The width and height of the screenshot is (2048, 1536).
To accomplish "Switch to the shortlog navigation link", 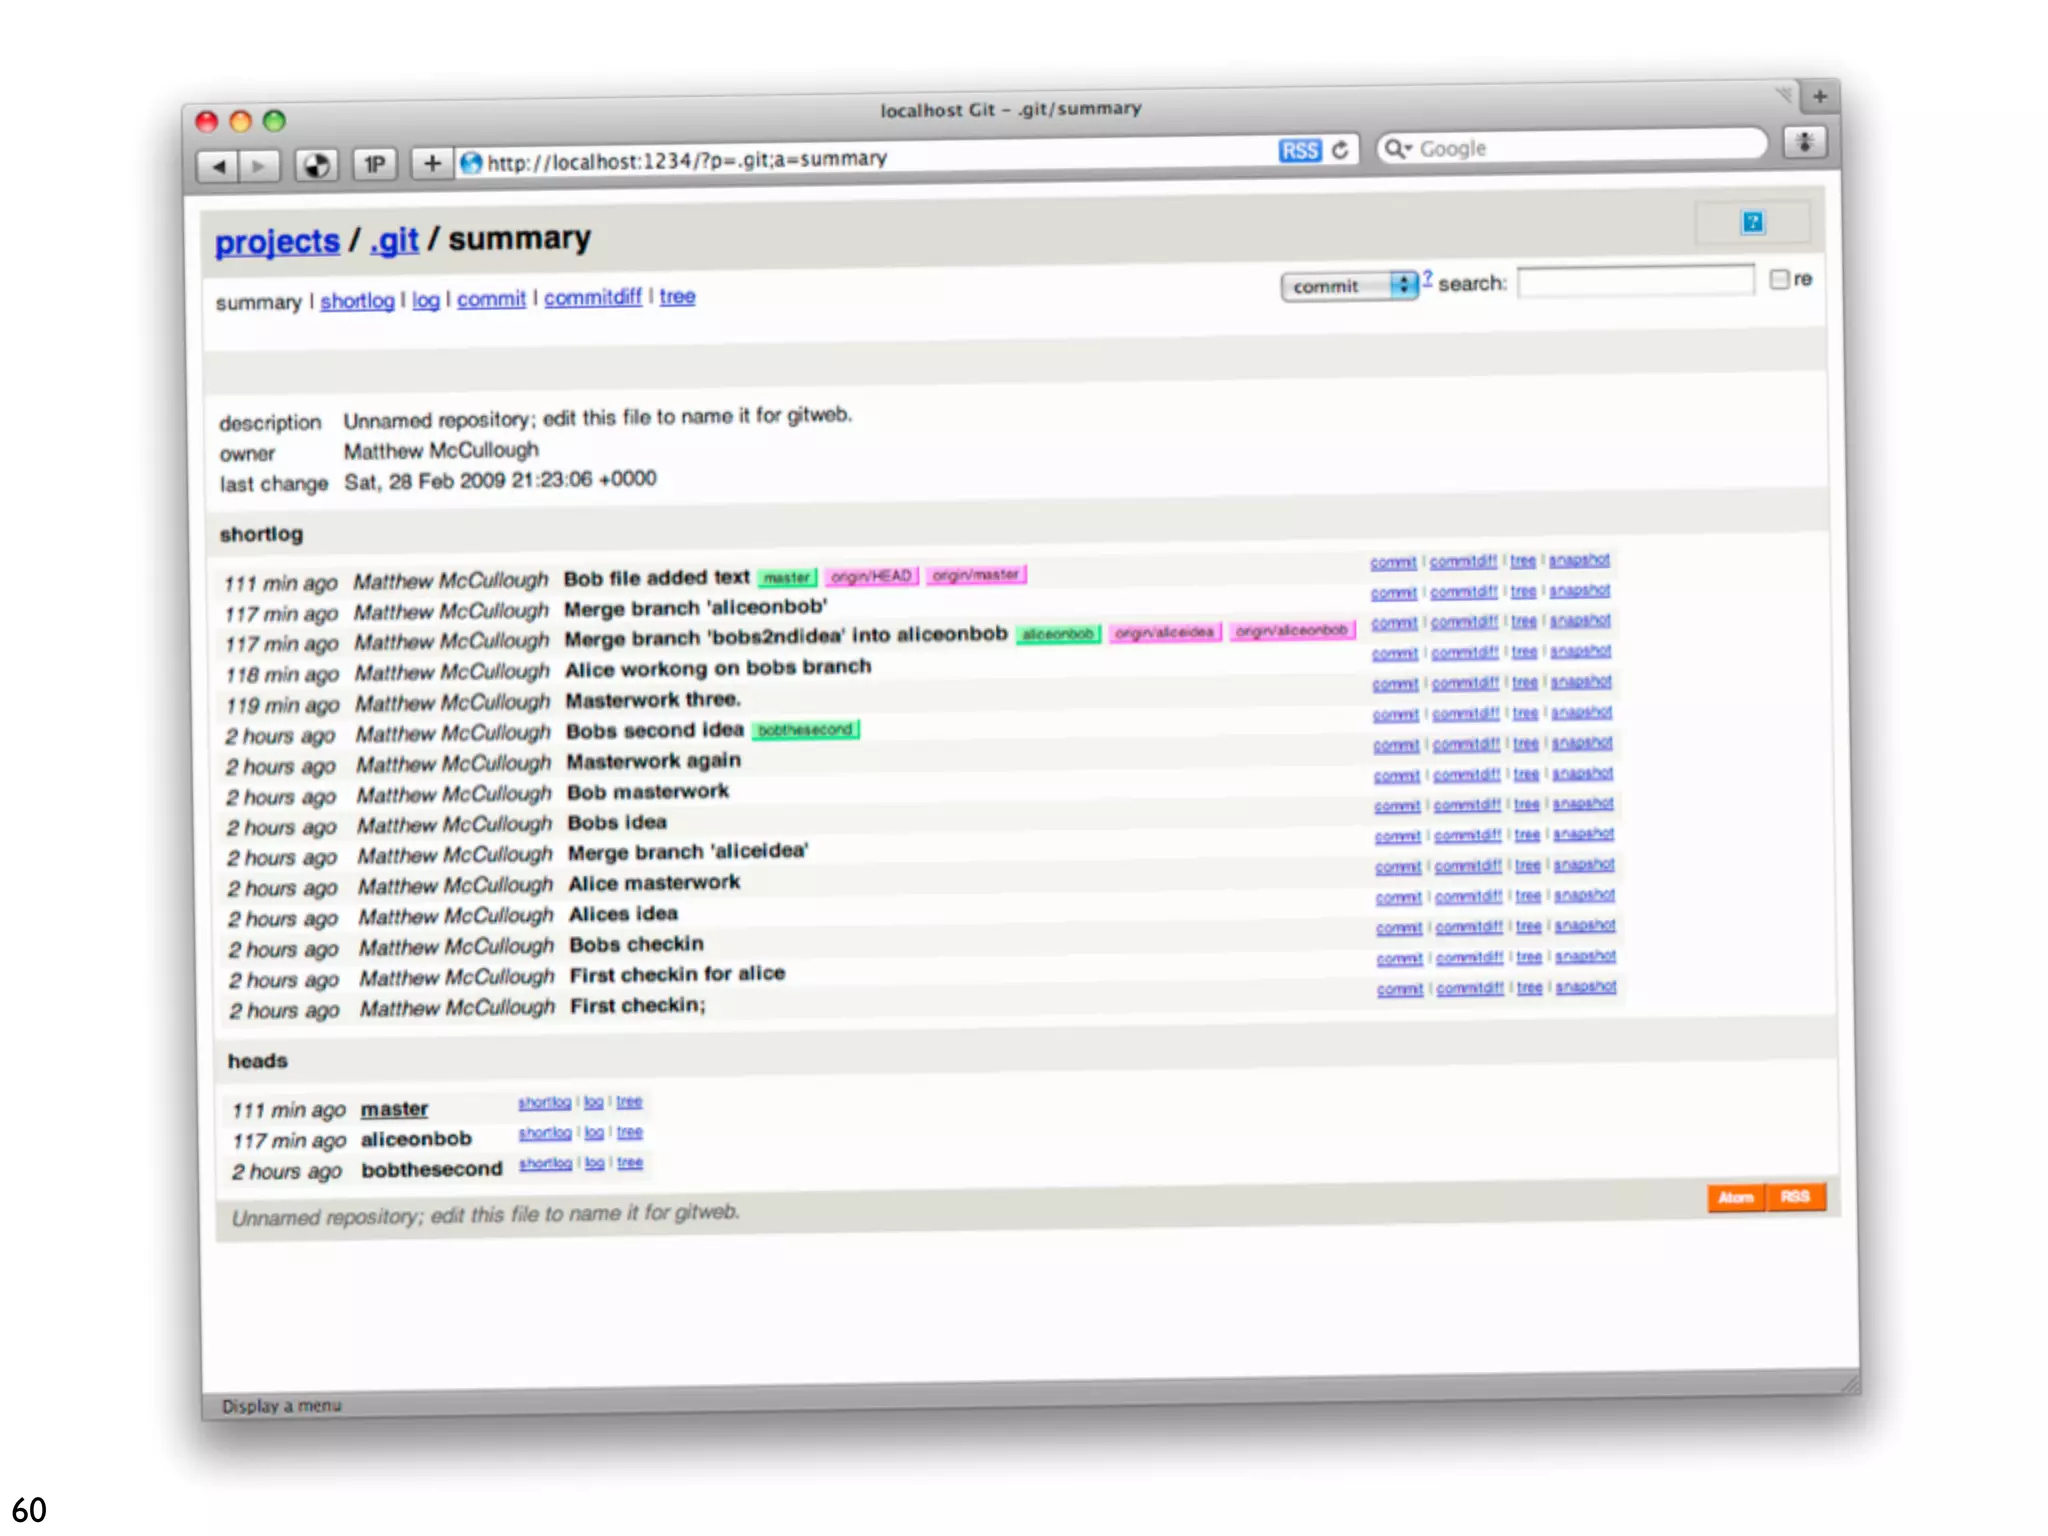I will click(x=357, y=301).
